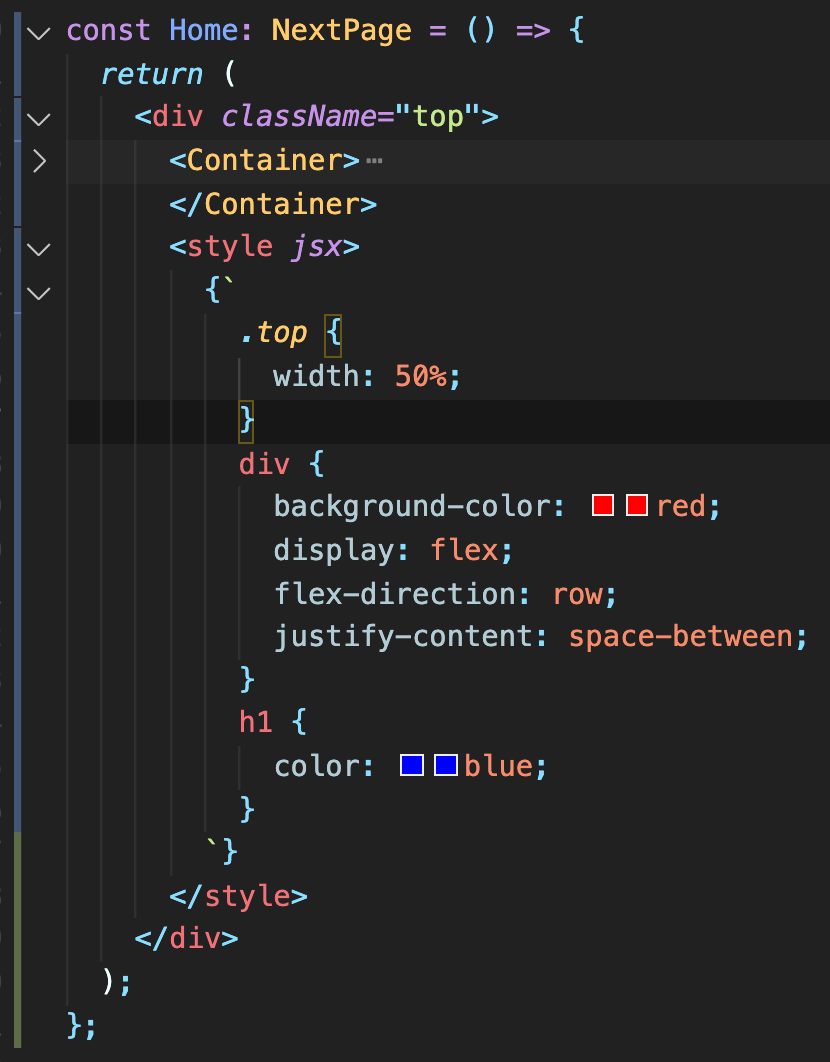Screen dimensions: 830x1062
Task: Collapse the style jsx fold chevron
Action: 39,249
